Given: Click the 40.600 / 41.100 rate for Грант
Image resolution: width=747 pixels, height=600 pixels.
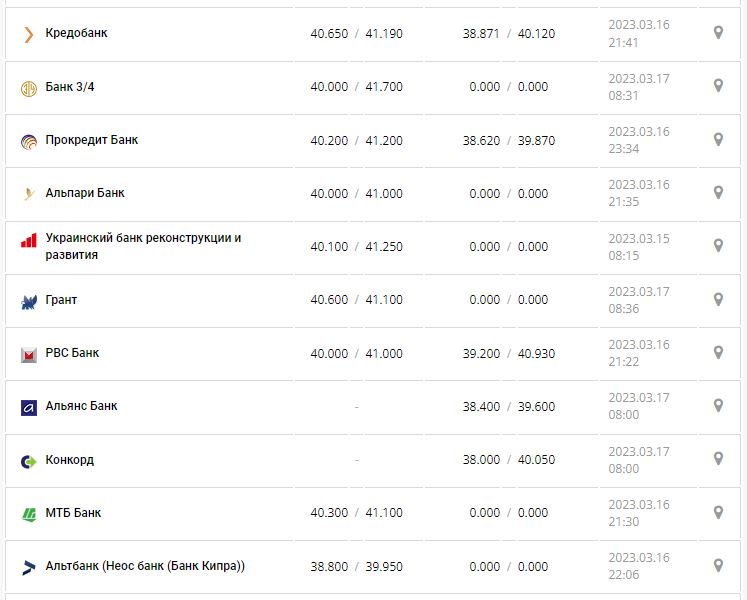Looking at the screenshot, I should point(356,300).
